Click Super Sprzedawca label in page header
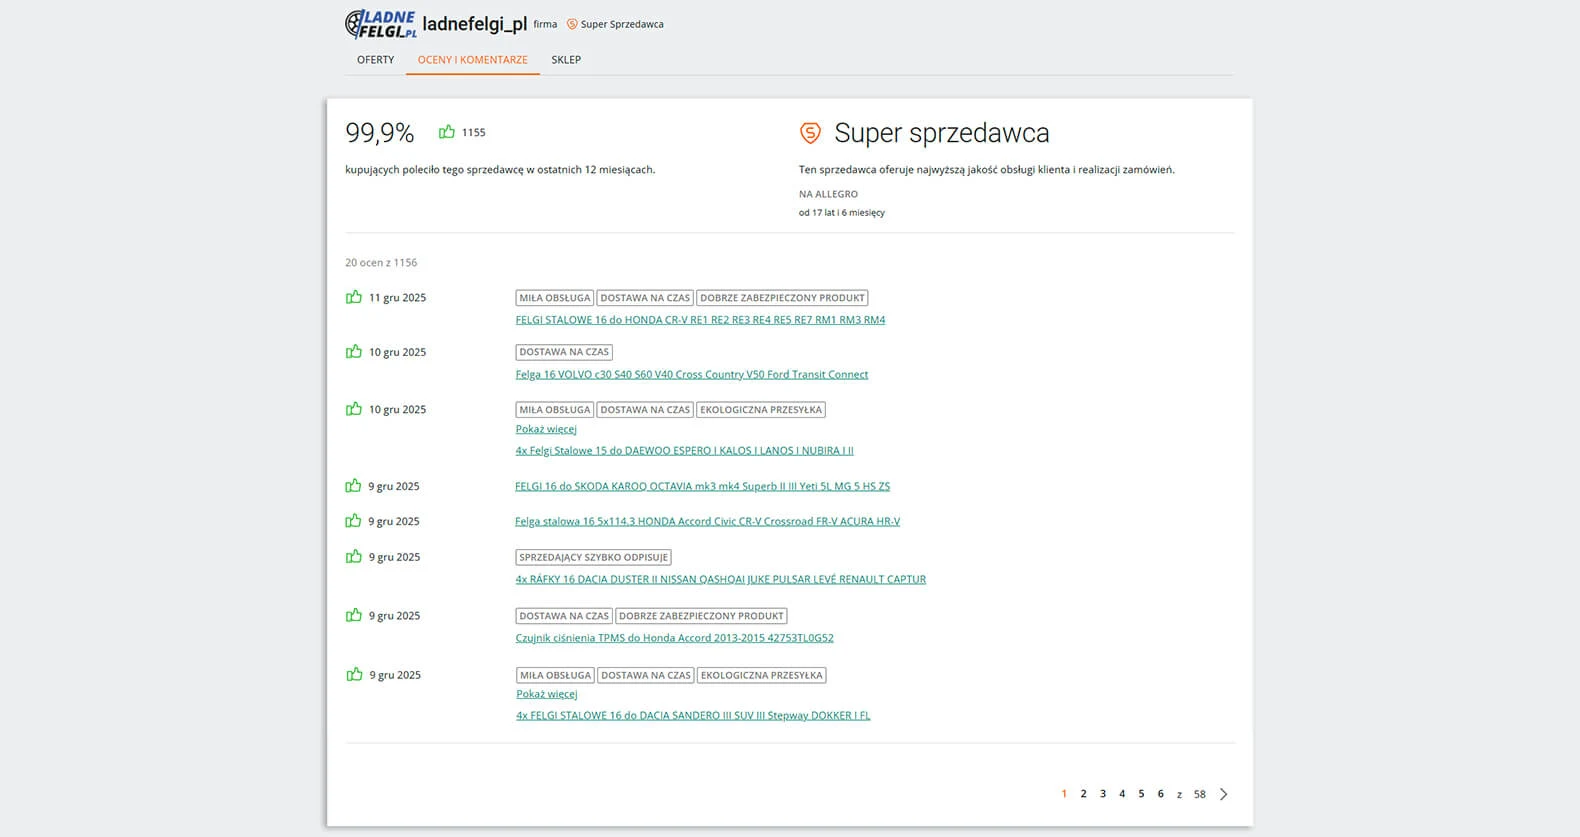This screenshot has width=1580, height=837. [622, 24]
